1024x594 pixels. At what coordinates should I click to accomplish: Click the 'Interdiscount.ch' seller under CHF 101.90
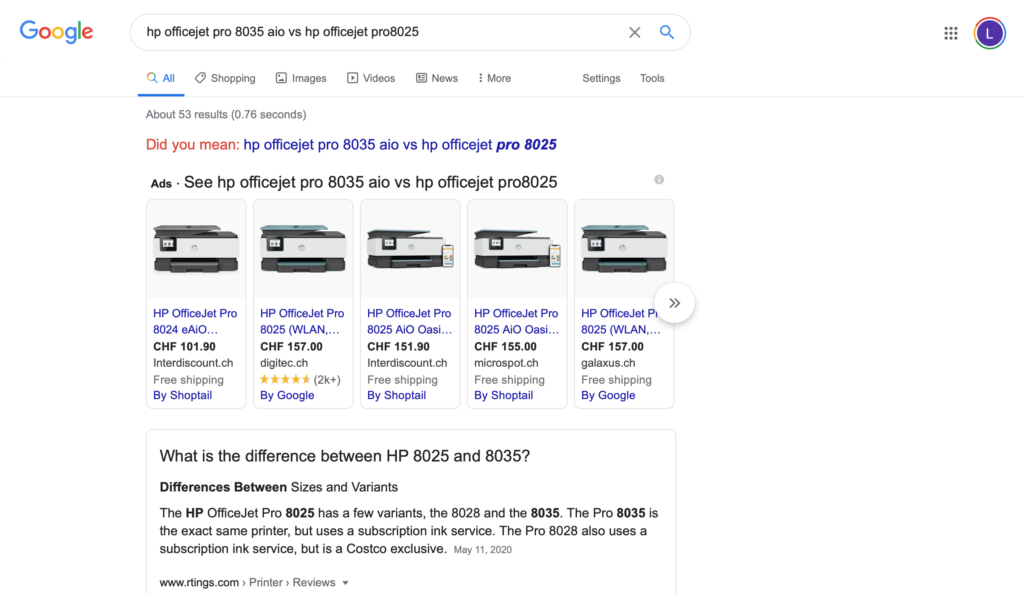[x=193, y=363]
